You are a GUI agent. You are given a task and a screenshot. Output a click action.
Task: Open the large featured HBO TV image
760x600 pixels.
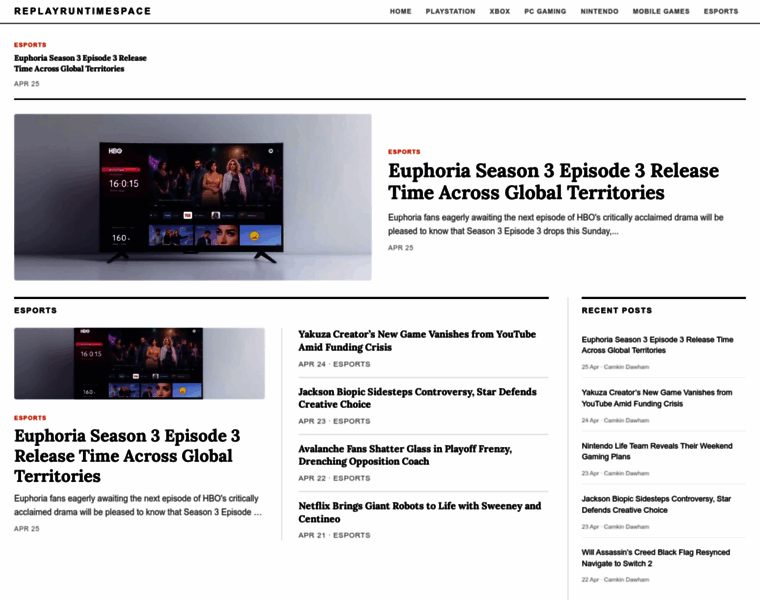pos(193,197)
